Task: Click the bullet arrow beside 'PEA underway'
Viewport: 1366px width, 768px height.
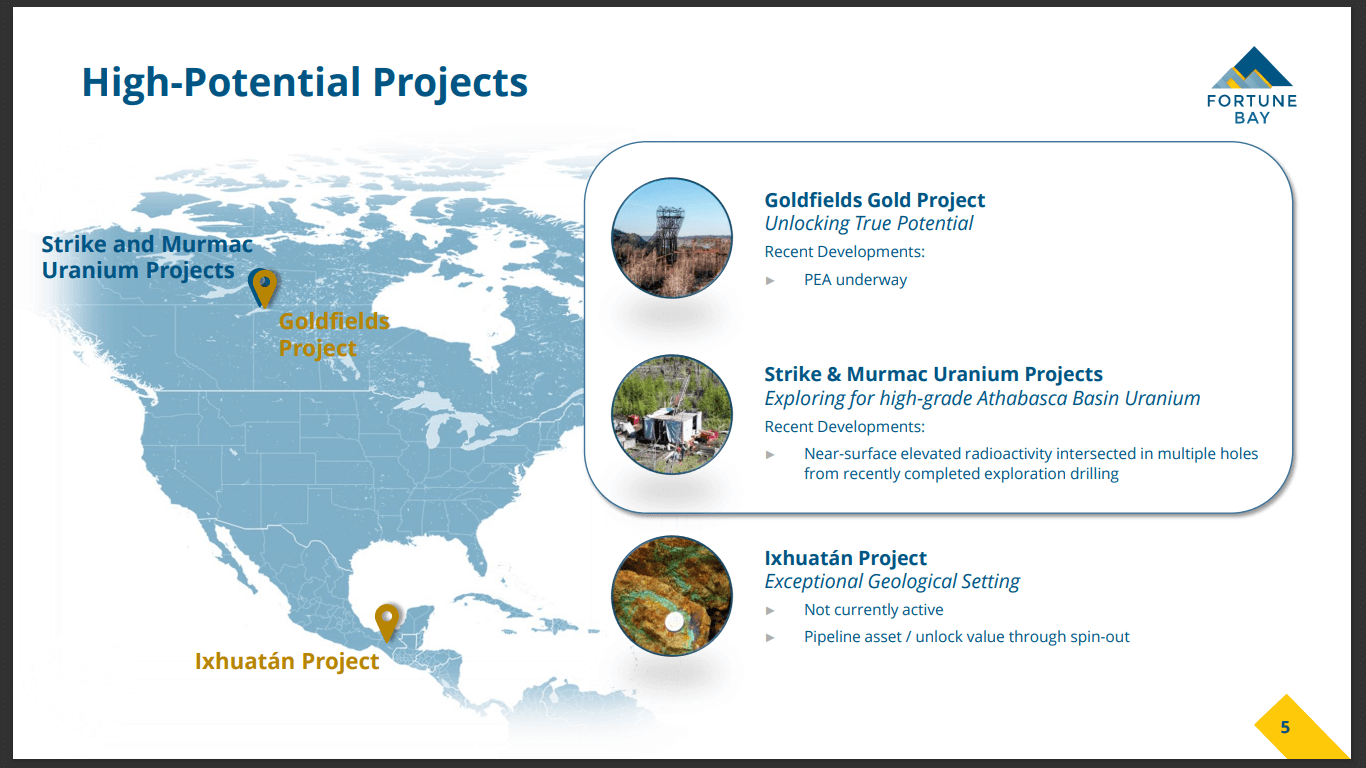Action: pos(770,280)
